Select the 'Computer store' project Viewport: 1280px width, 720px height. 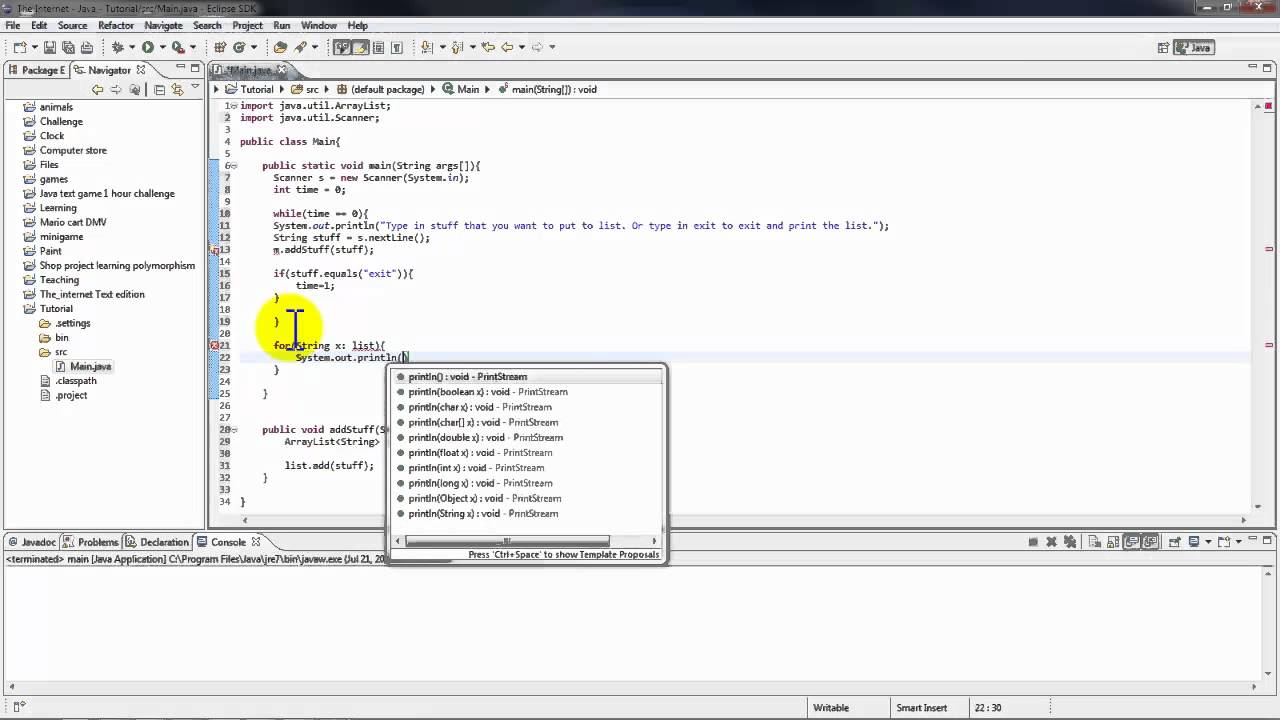click(73, 150)
